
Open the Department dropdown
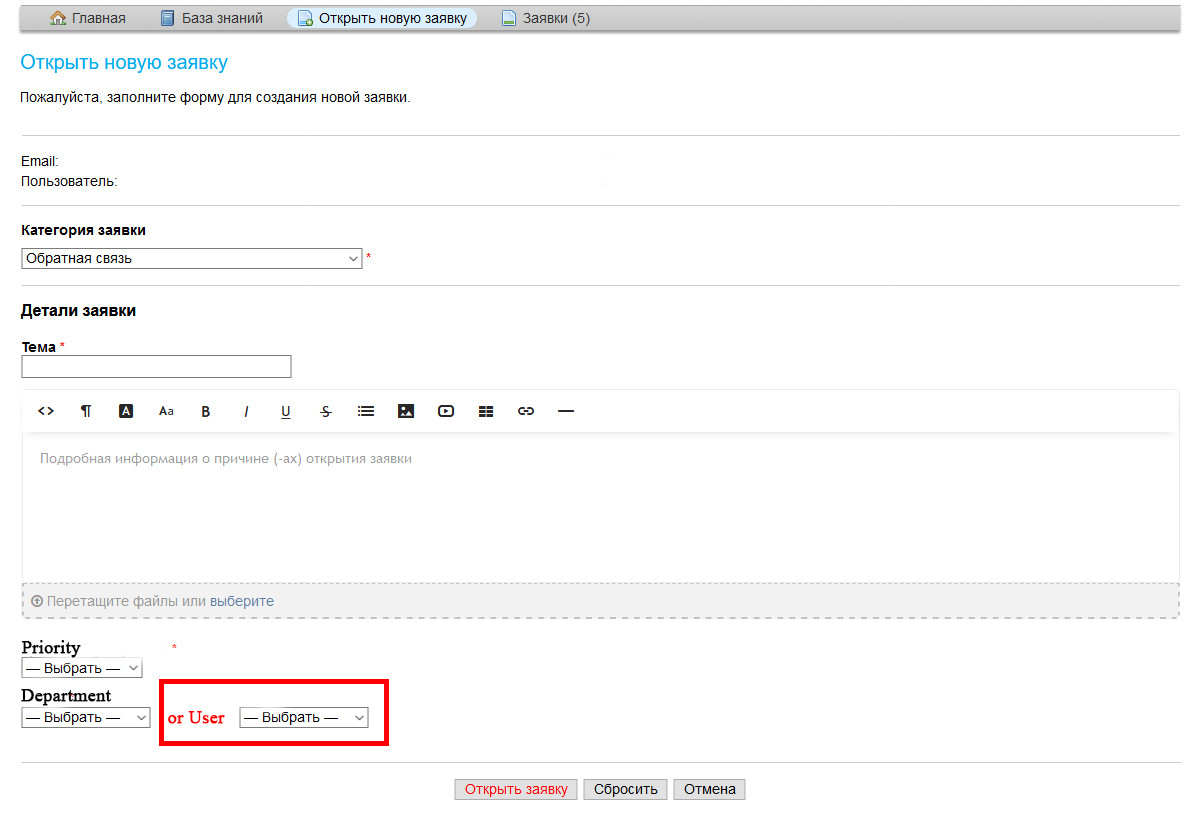coord(85,717)
